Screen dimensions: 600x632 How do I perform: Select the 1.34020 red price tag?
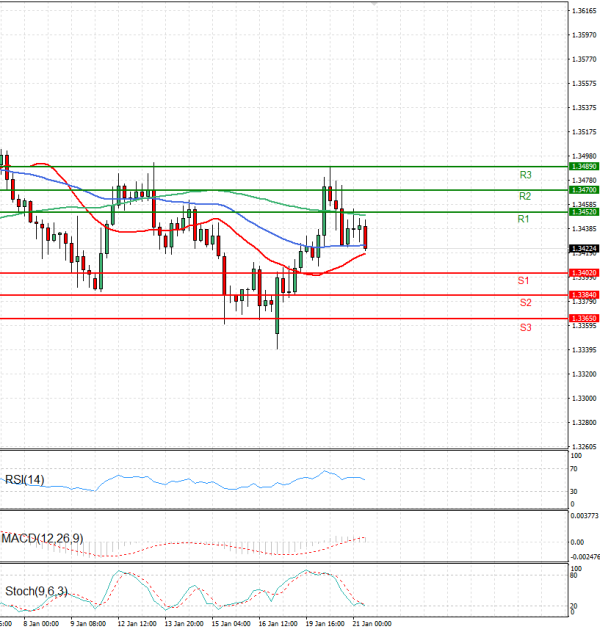point(583,272)
